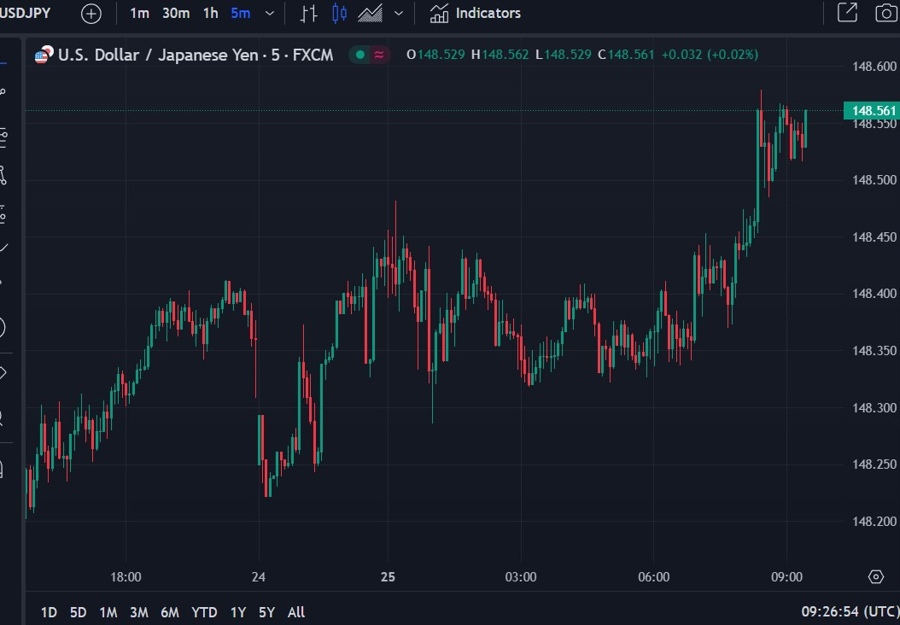Switch to the 1h interval
The width and height of the screenshot is (900, 625).
[211, 13]
